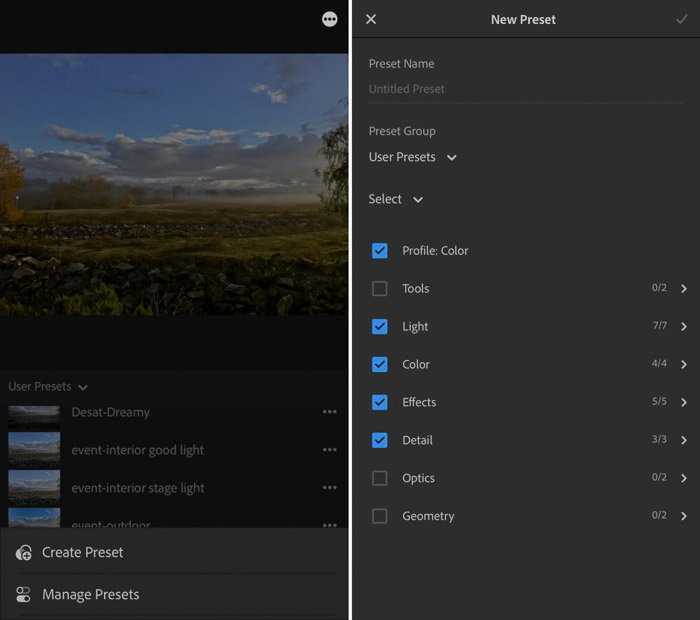700x620 pixels.
Task: Open the Select dropdown
Action: click(395, 199)
